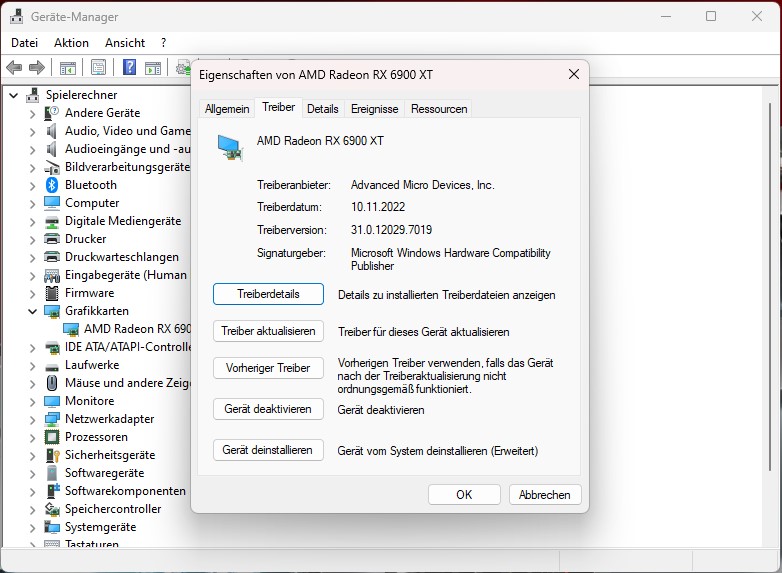Confirm the dialog with OK
This screenshot has height=573, width=782.
(464, 495)
